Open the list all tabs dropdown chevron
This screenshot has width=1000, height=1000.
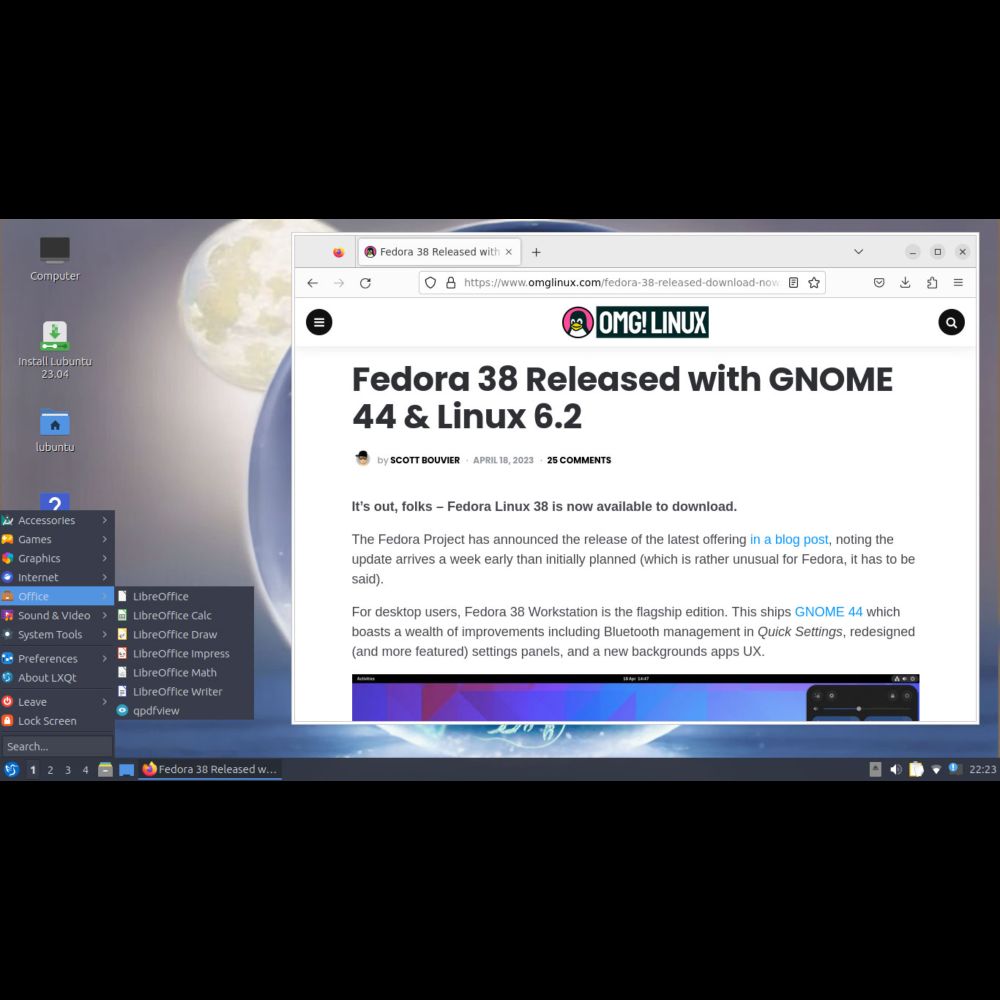[x=858, y=252]
